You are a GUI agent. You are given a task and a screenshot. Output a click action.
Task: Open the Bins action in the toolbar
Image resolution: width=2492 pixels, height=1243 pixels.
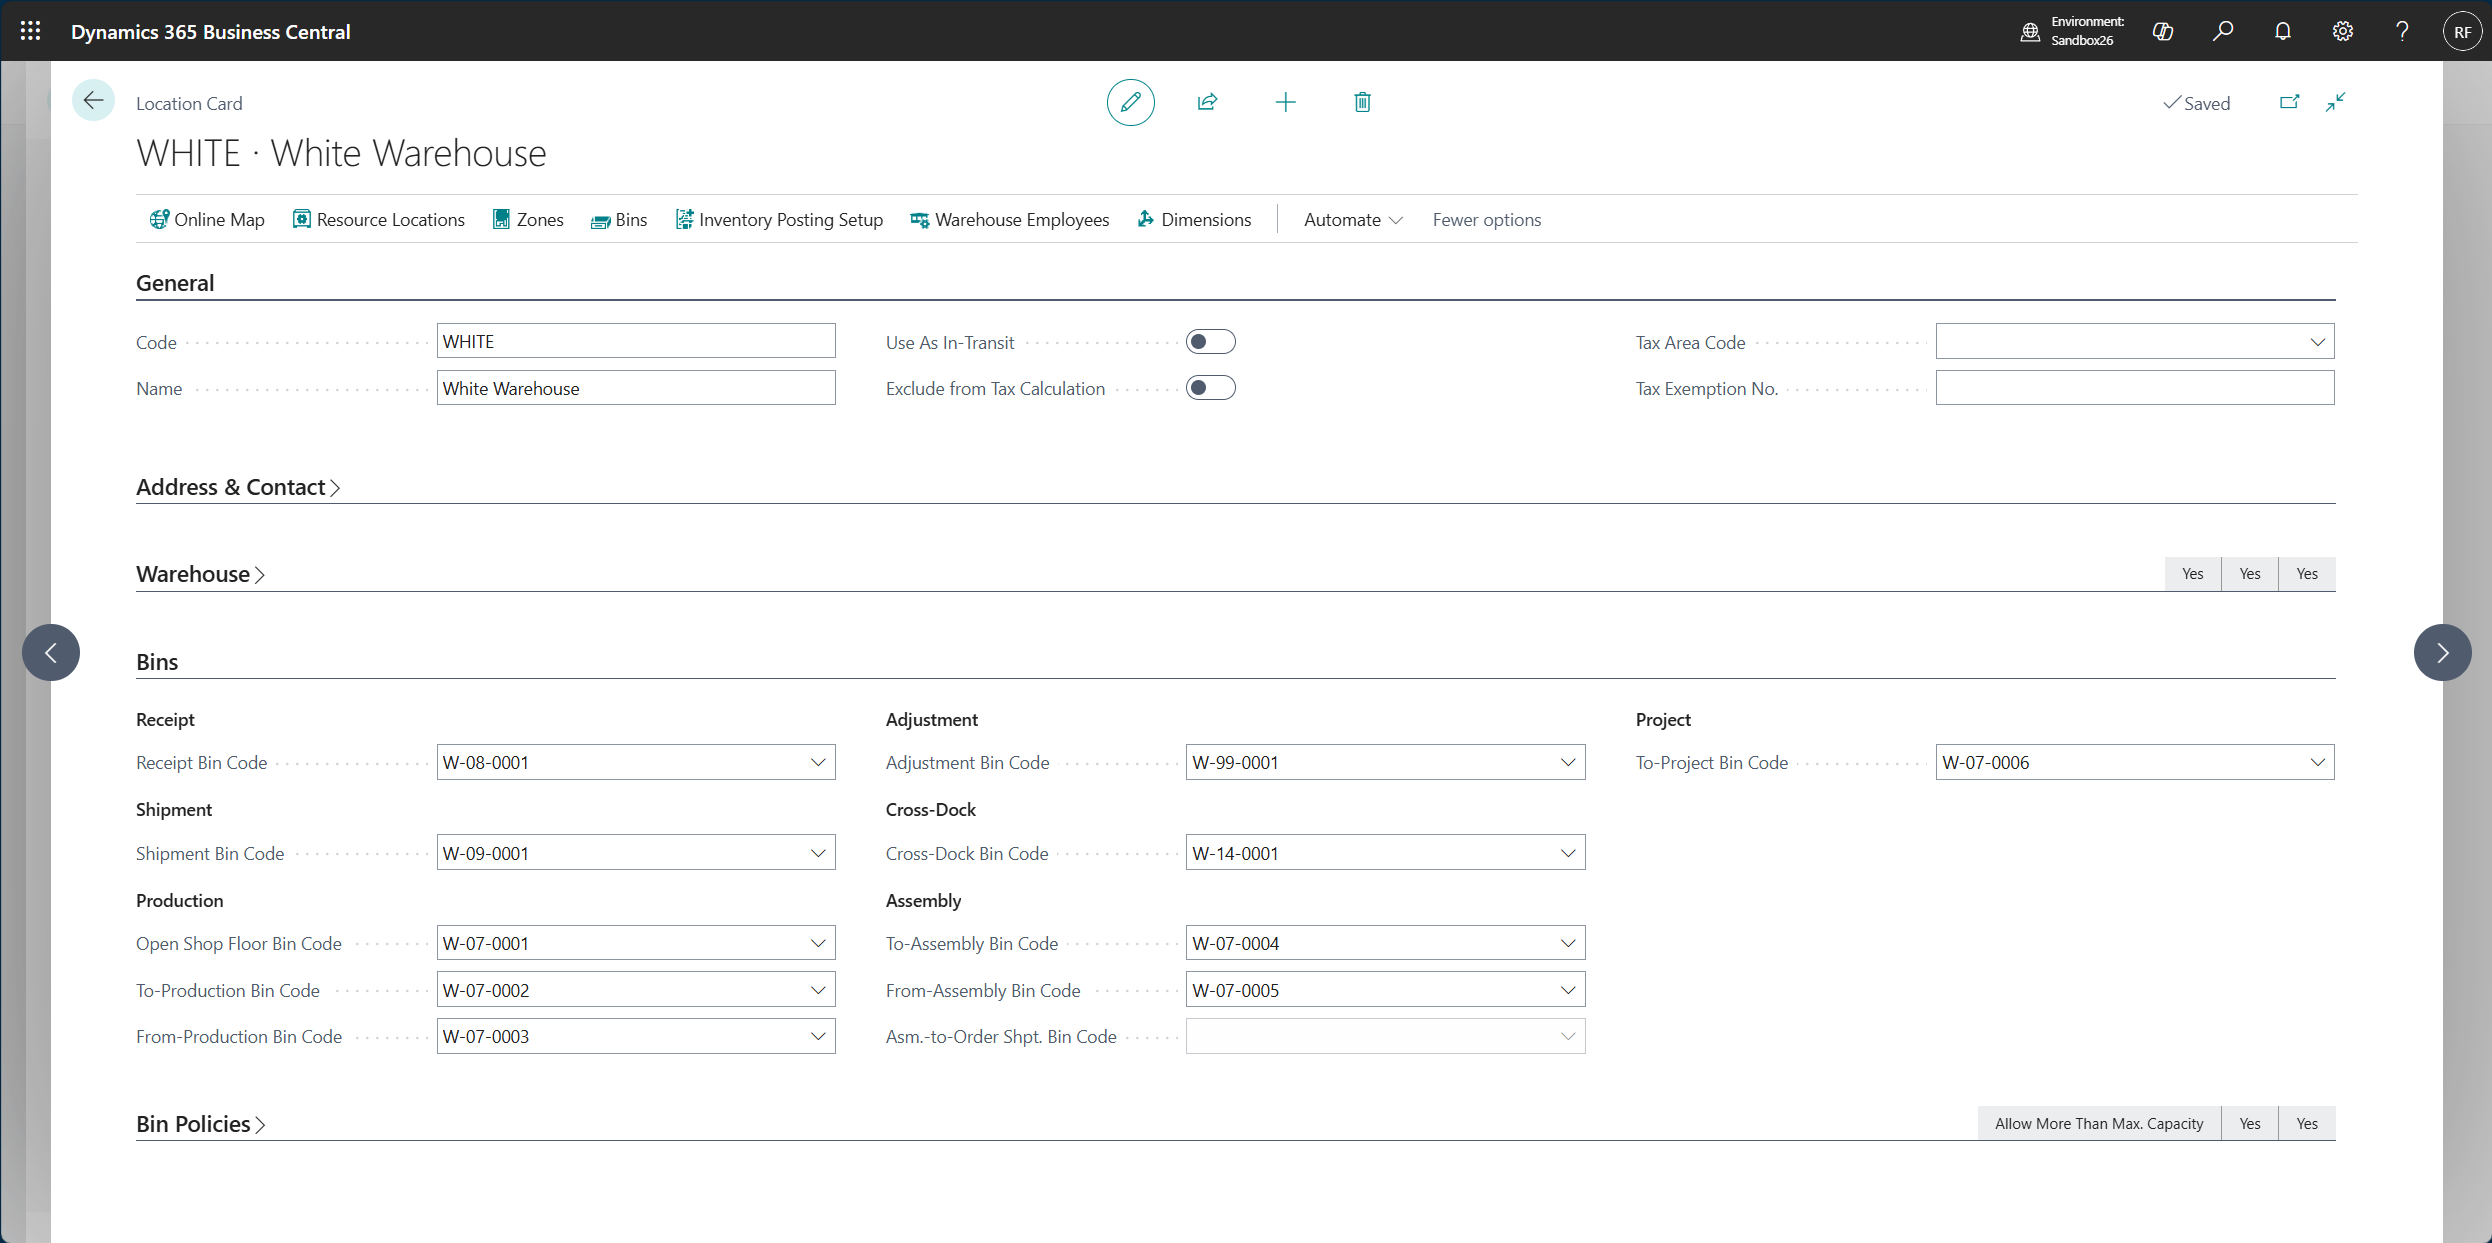click(619, 219)
